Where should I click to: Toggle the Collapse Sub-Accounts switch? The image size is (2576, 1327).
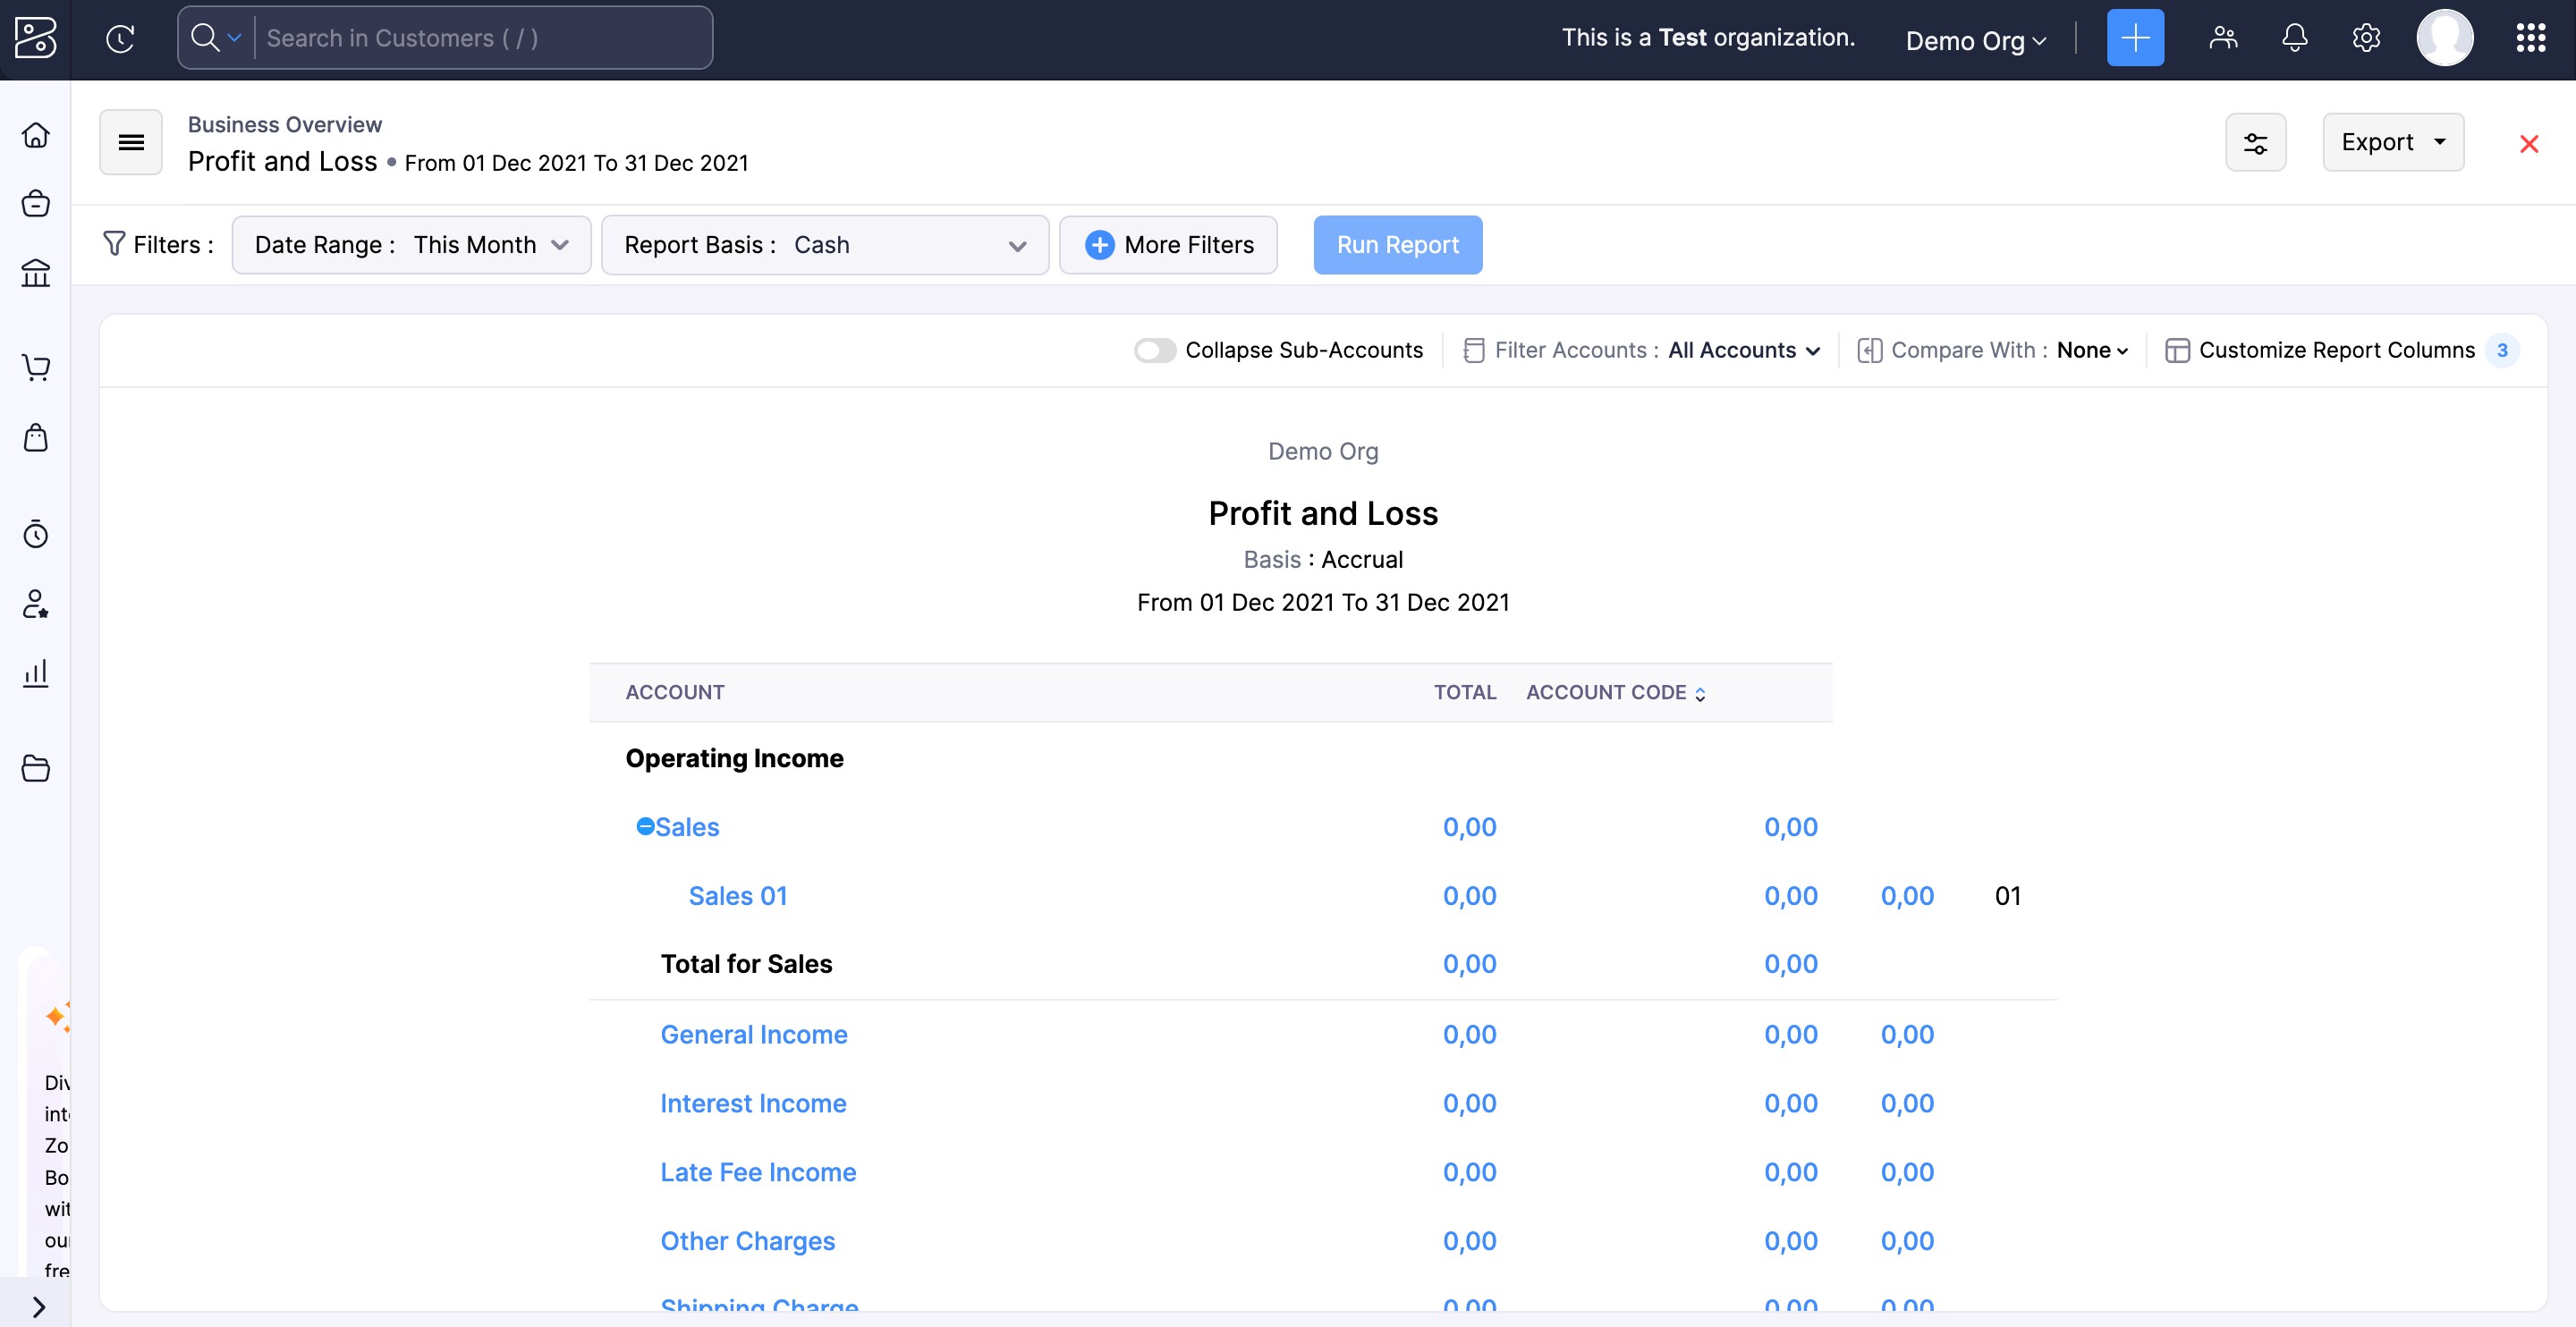coord(1154,350)
